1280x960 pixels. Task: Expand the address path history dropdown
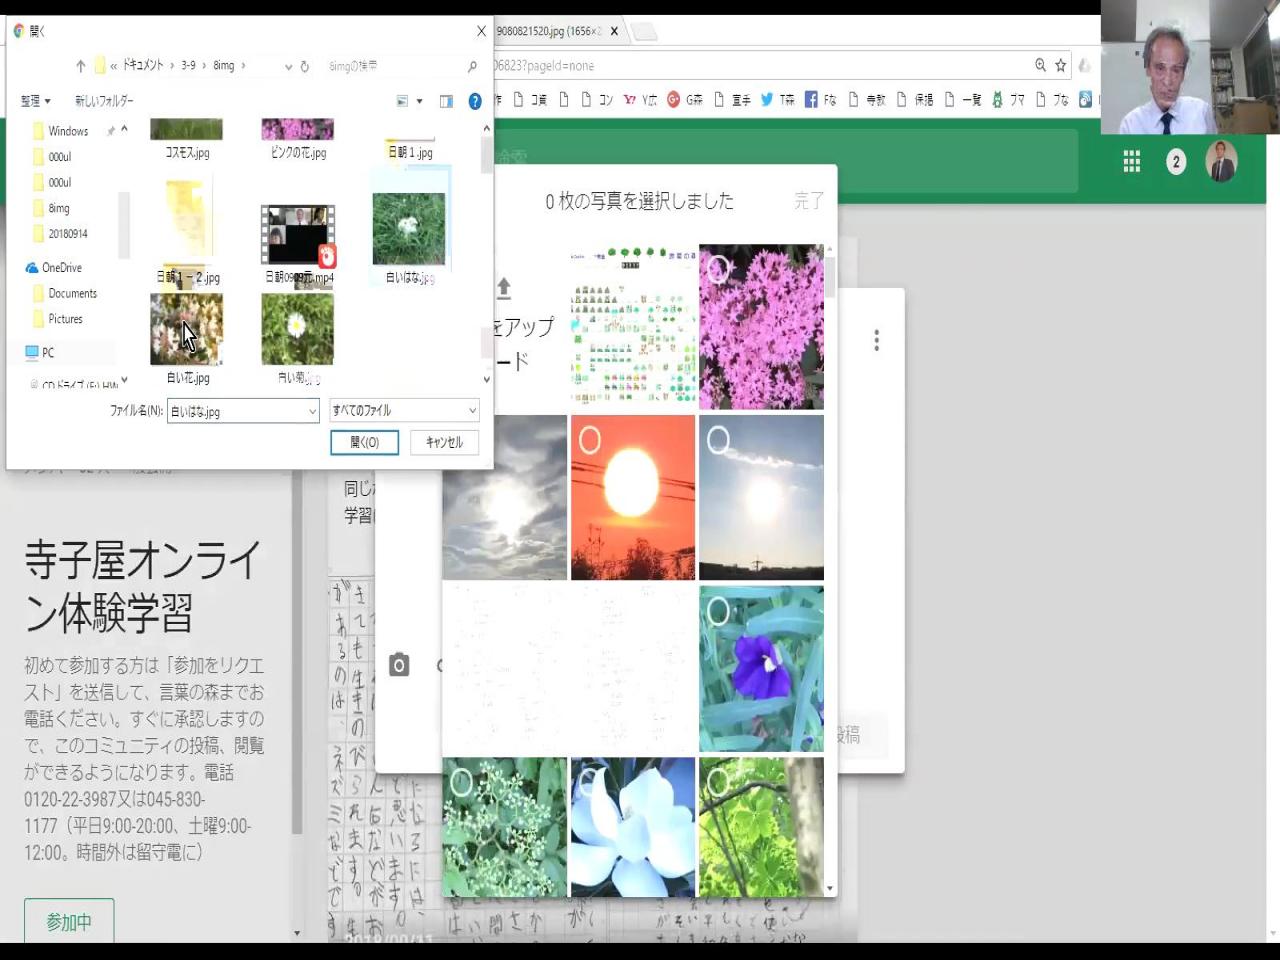tap(288, 67)
